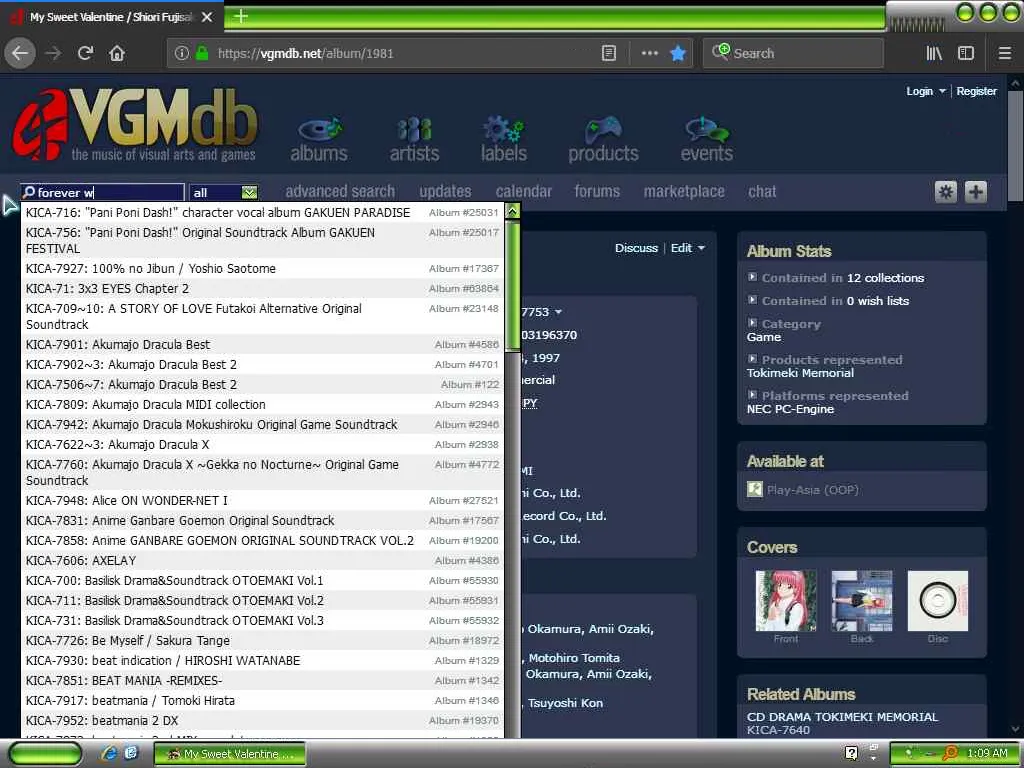Open the advanced search menu item
1024x768 pixels.
(340, 191)
